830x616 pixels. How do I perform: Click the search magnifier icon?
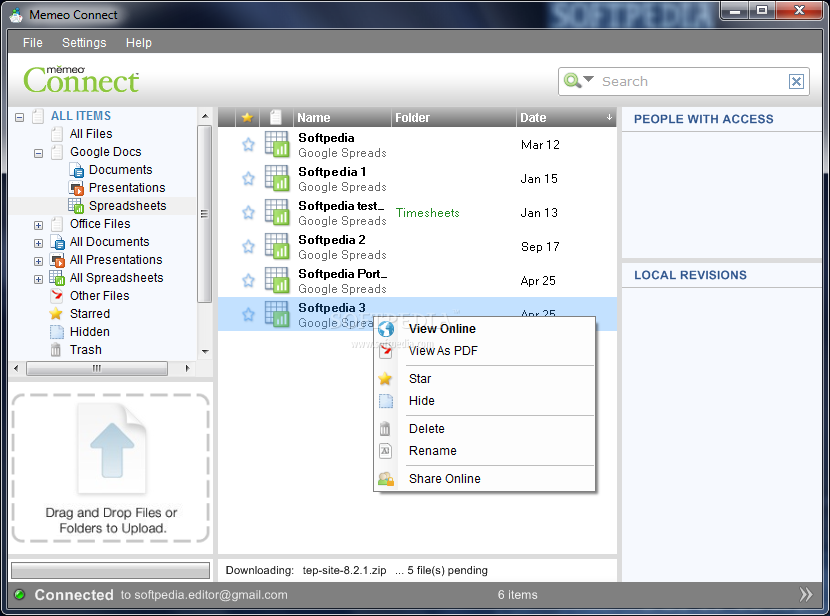572,80
